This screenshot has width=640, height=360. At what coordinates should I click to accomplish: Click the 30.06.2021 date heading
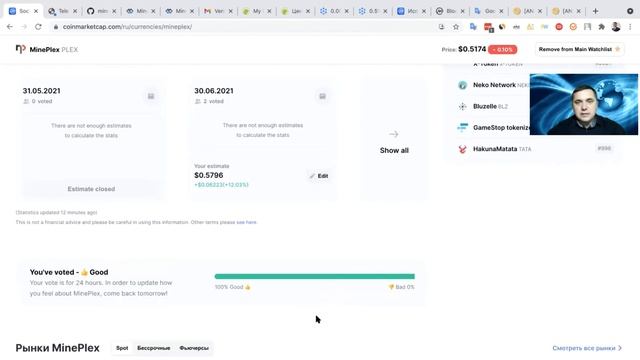point(214,91)
